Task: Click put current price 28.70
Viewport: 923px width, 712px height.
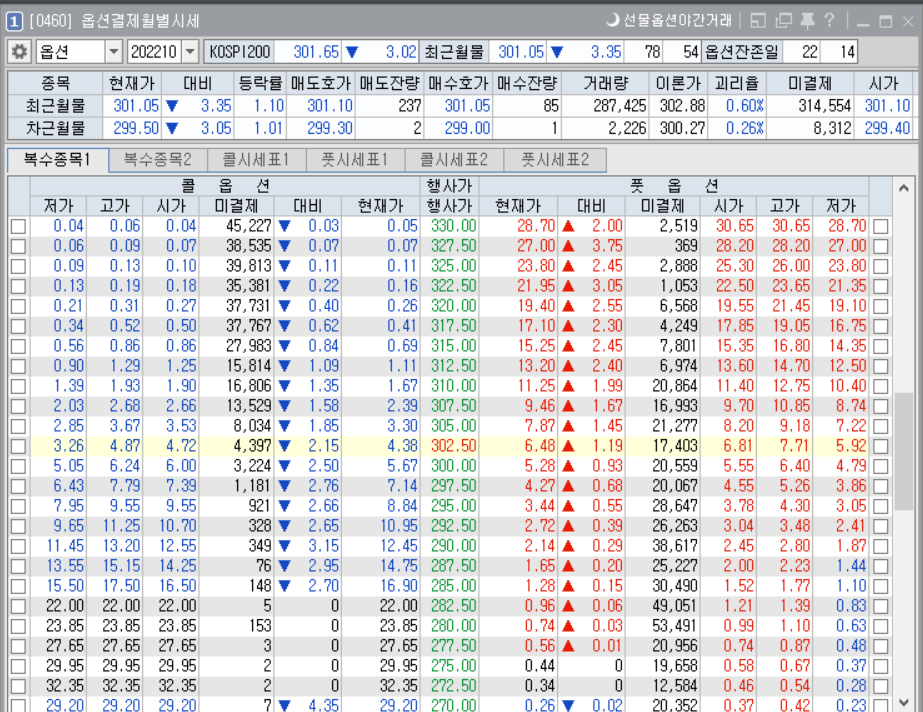Action: pos(536,226)
